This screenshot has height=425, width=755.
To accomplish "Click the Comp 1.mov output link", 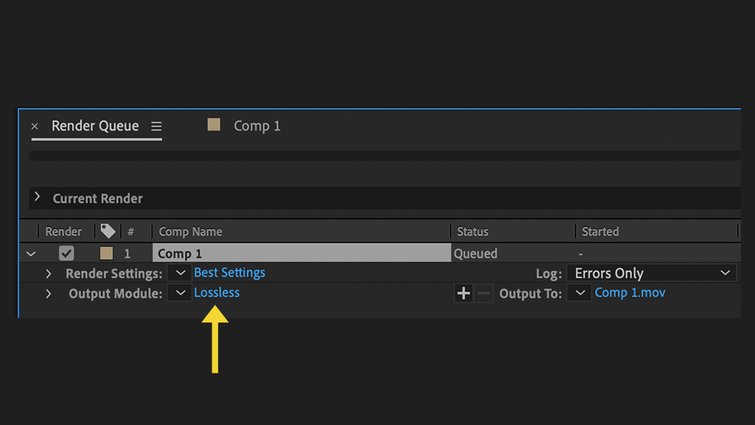I will pyautogui.click(x=630, y=293).
